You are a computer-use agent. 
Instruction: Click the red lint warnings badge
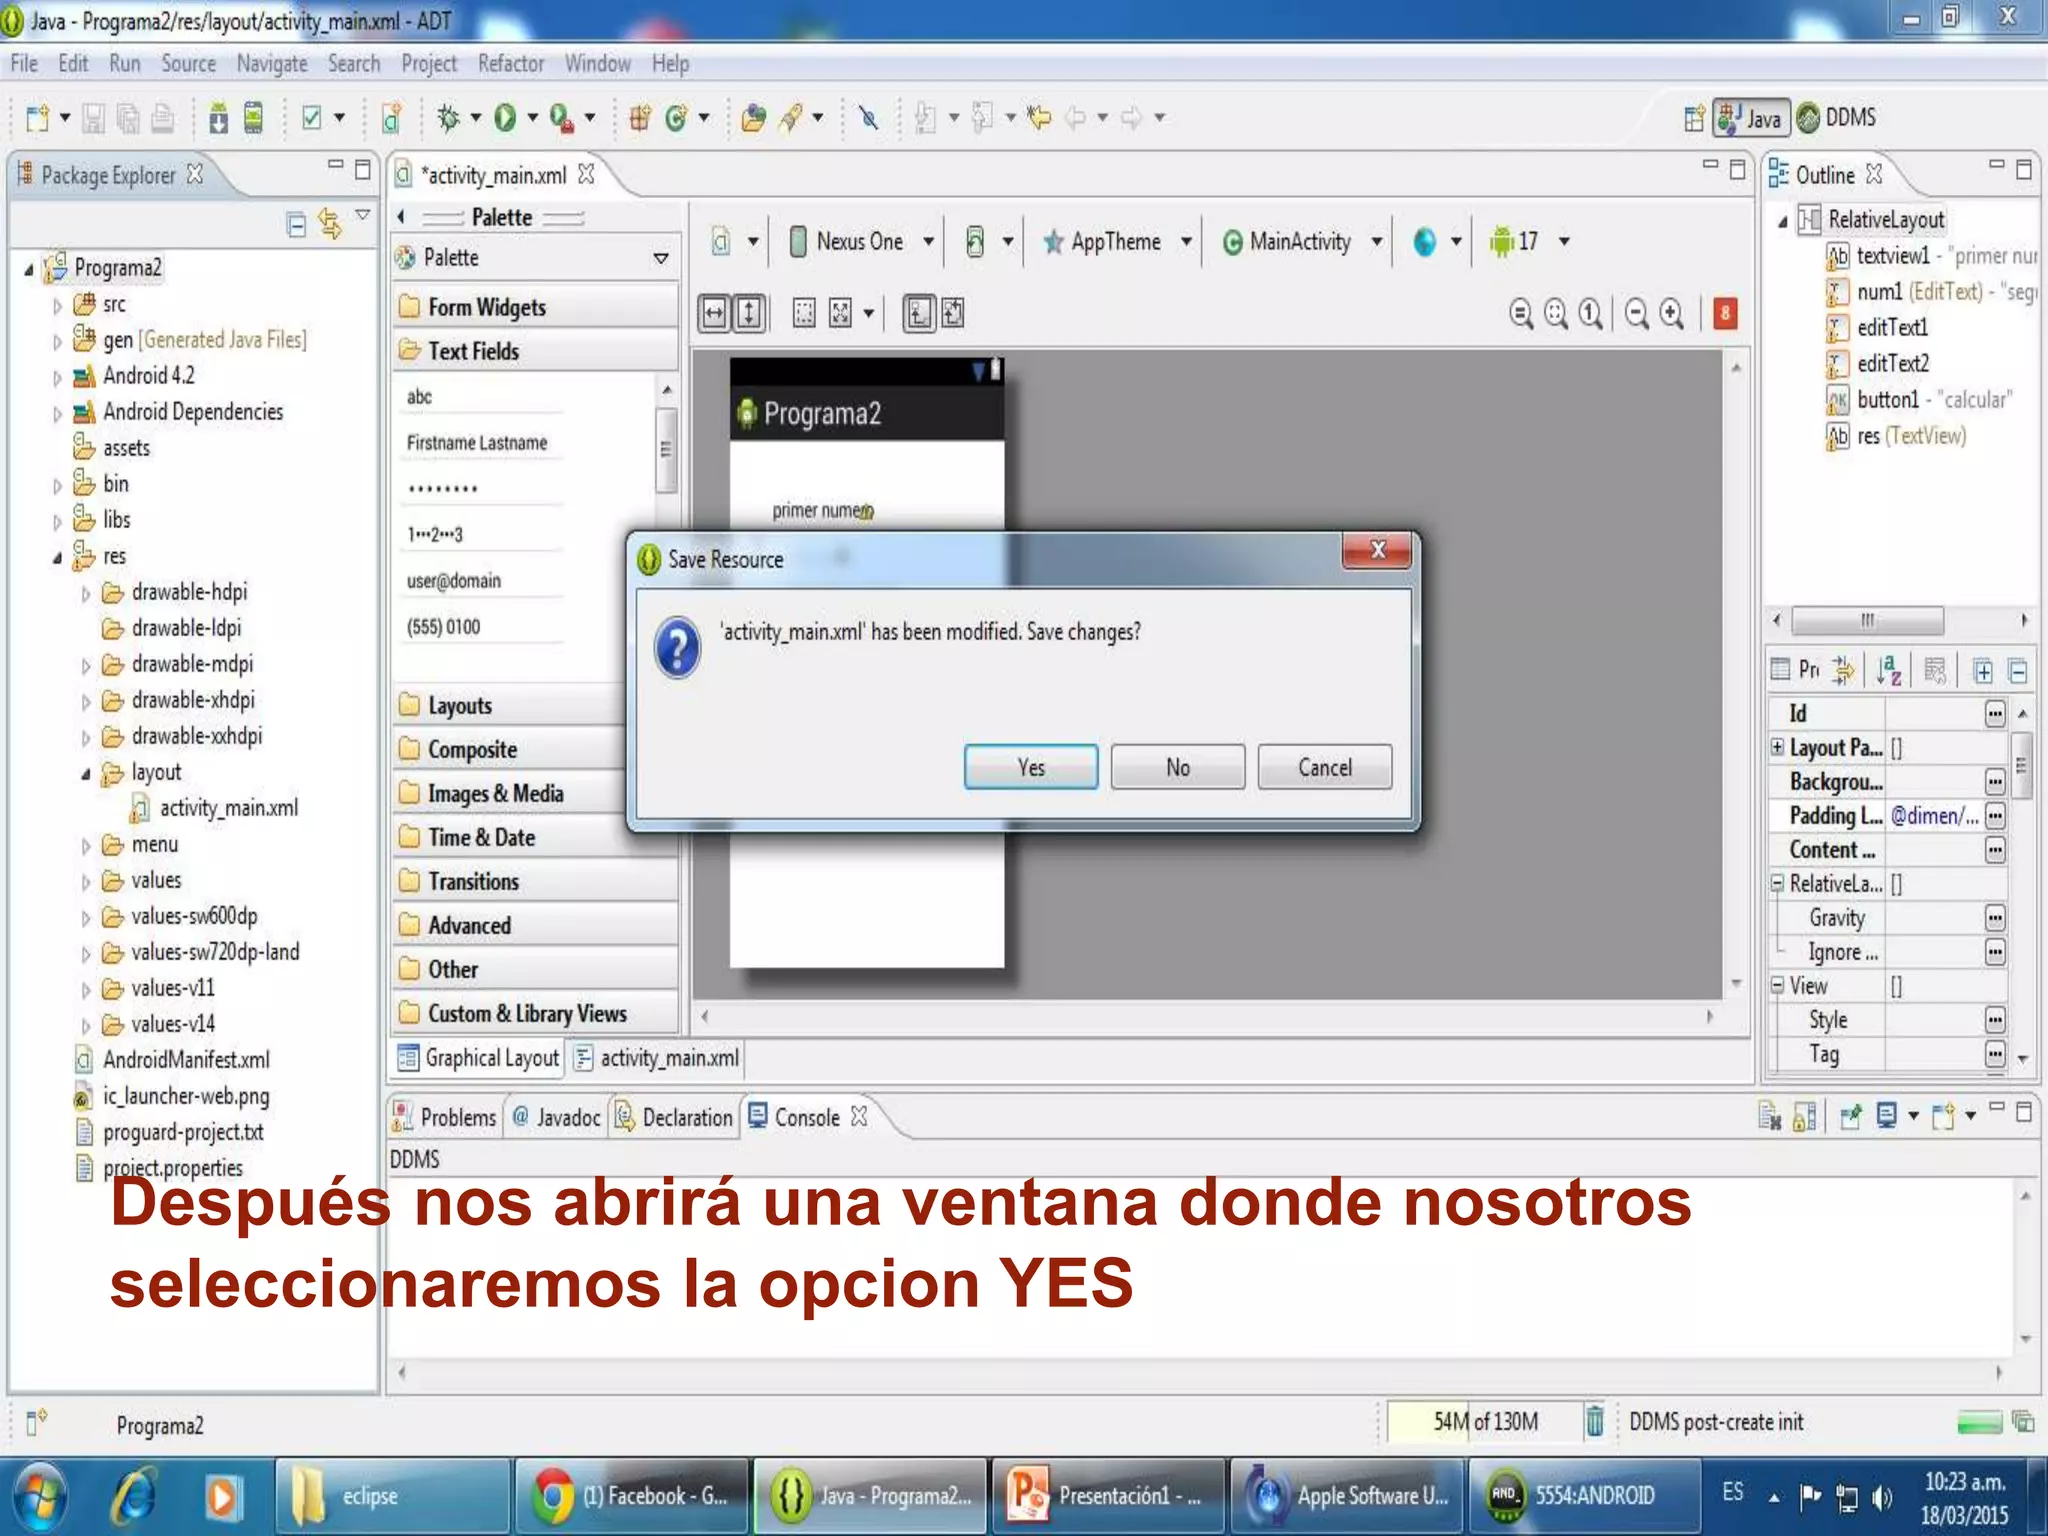(x=1724, y=314)
